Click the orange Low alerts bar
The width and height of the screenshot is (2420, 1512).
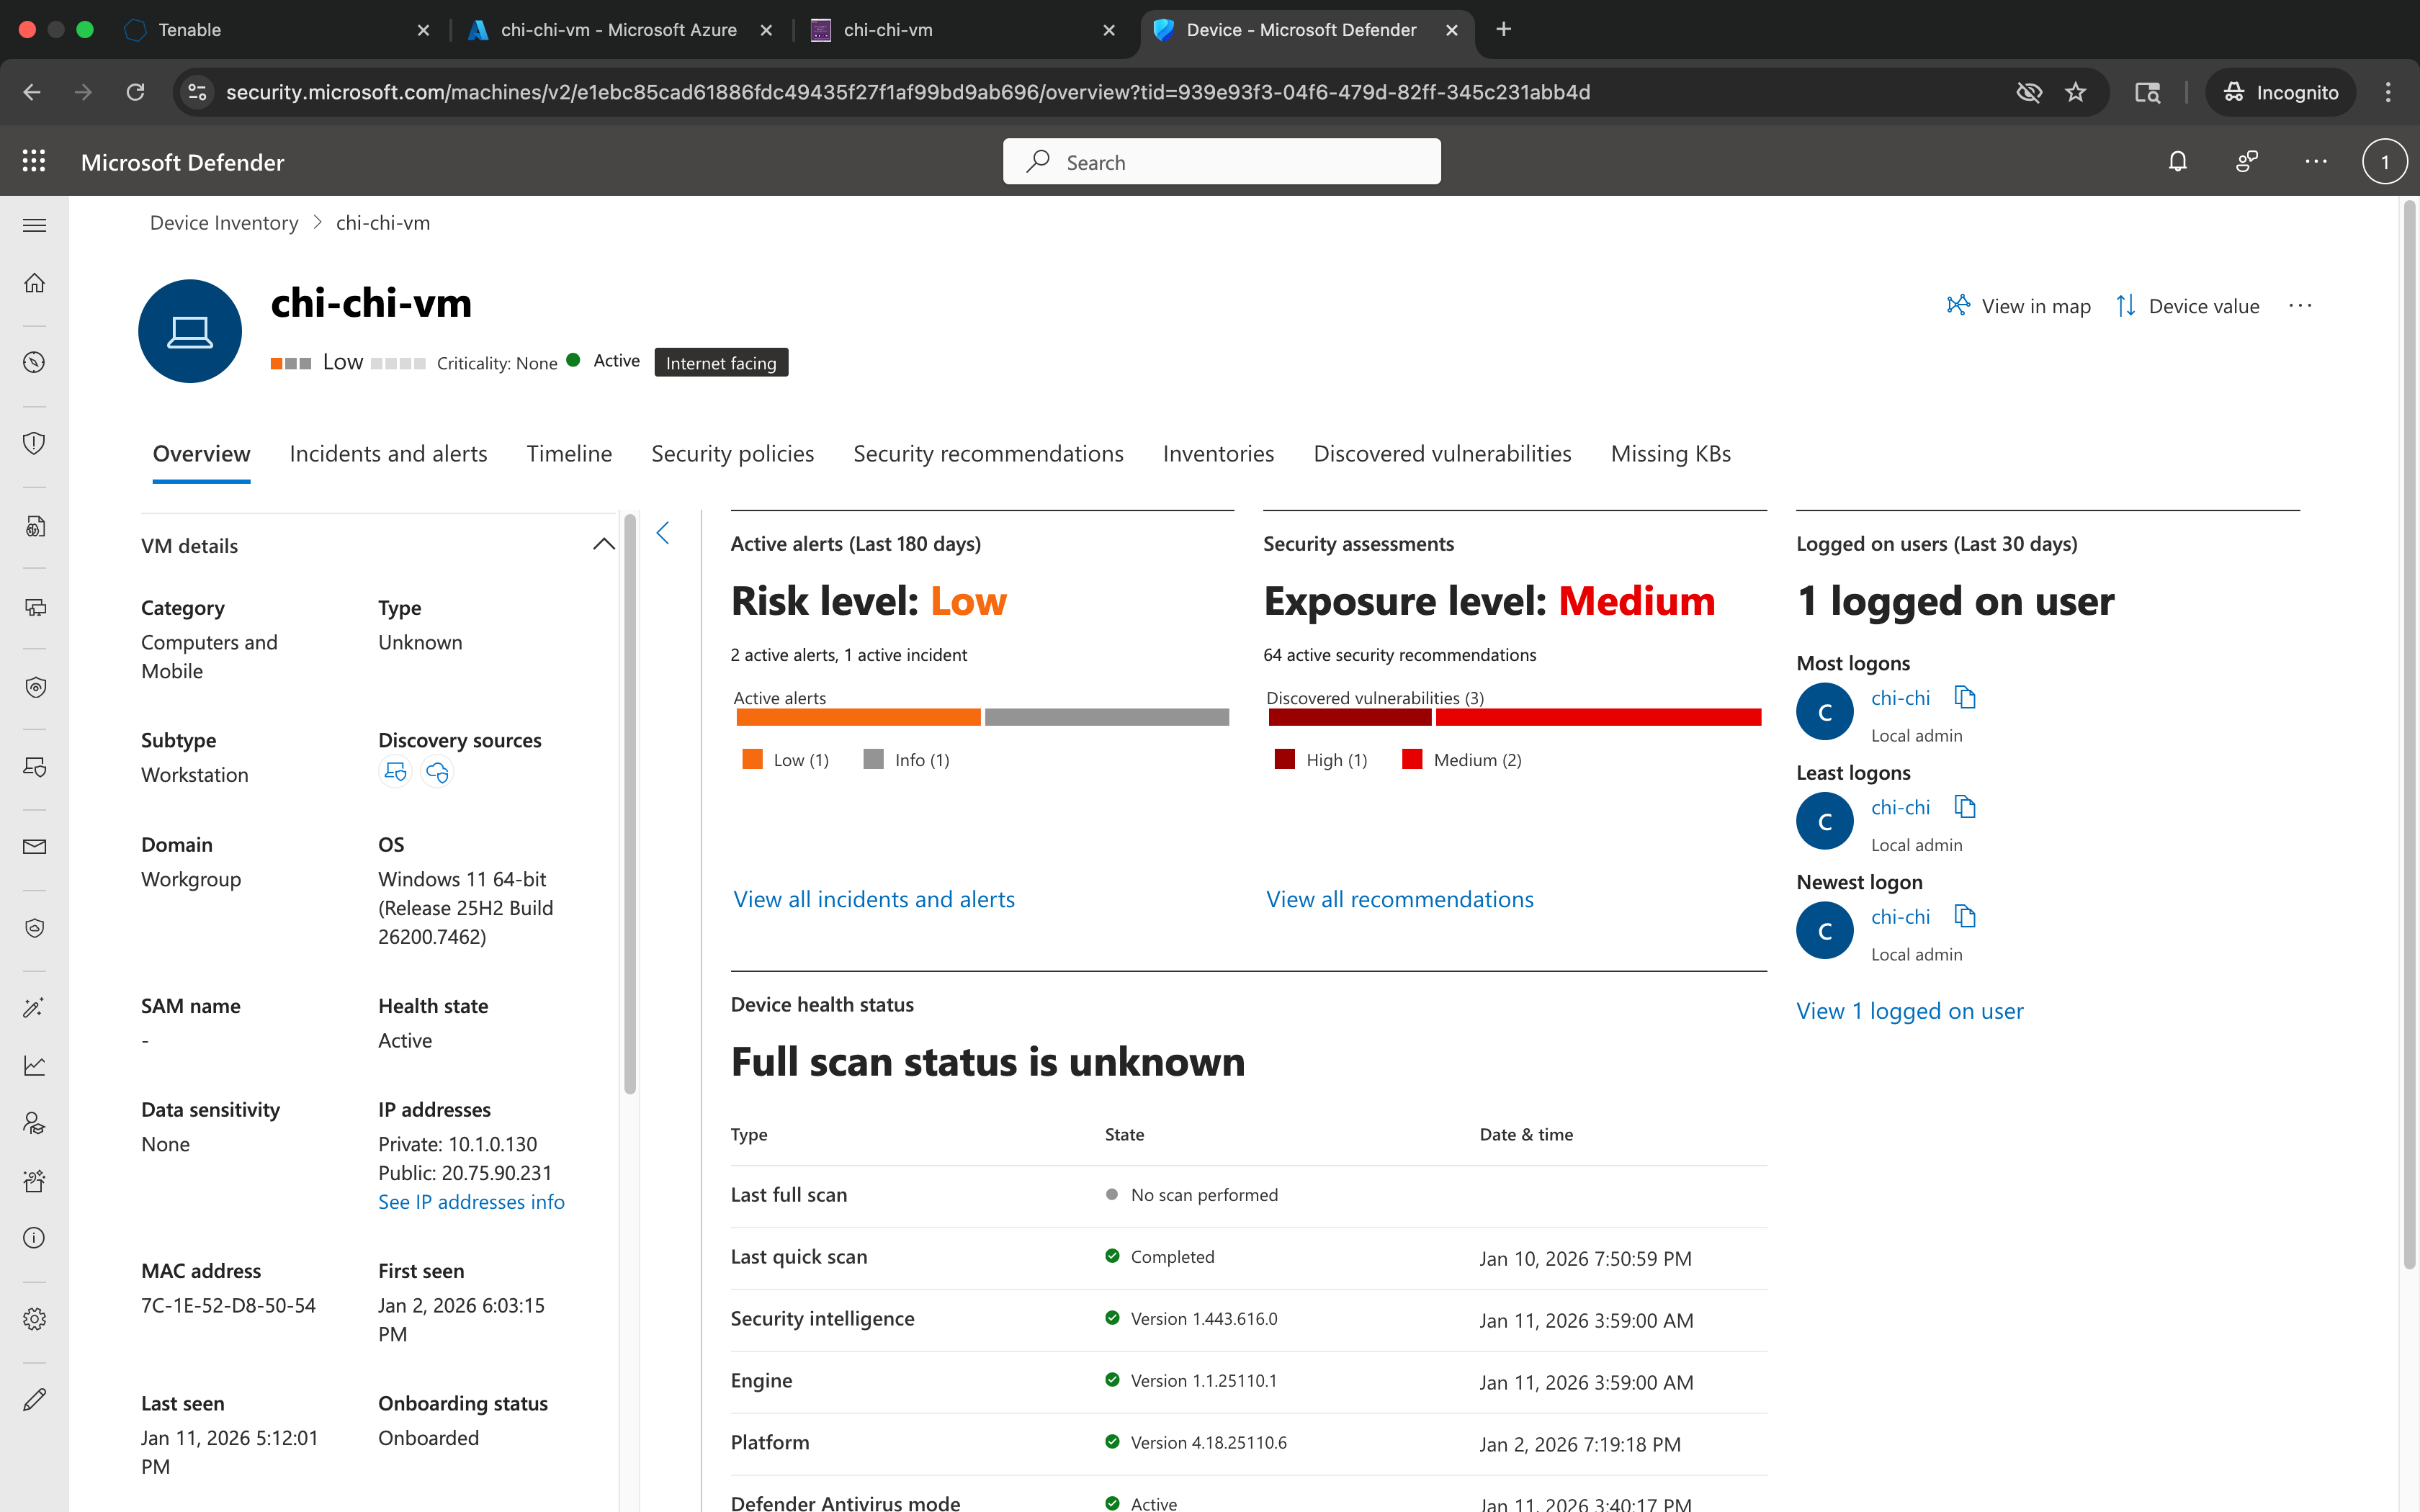(x=858, y=717)
